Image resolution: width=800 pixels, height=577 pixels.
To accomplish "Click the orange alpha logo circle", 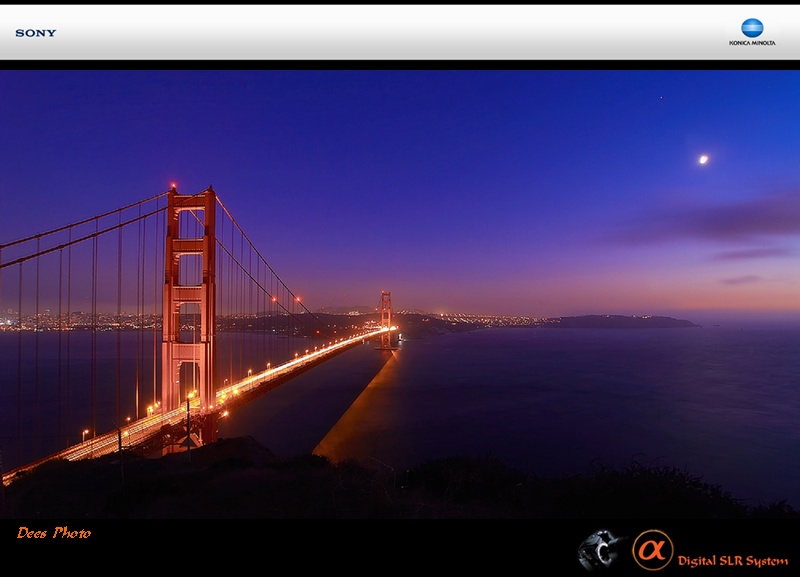I will pos(652,549).
